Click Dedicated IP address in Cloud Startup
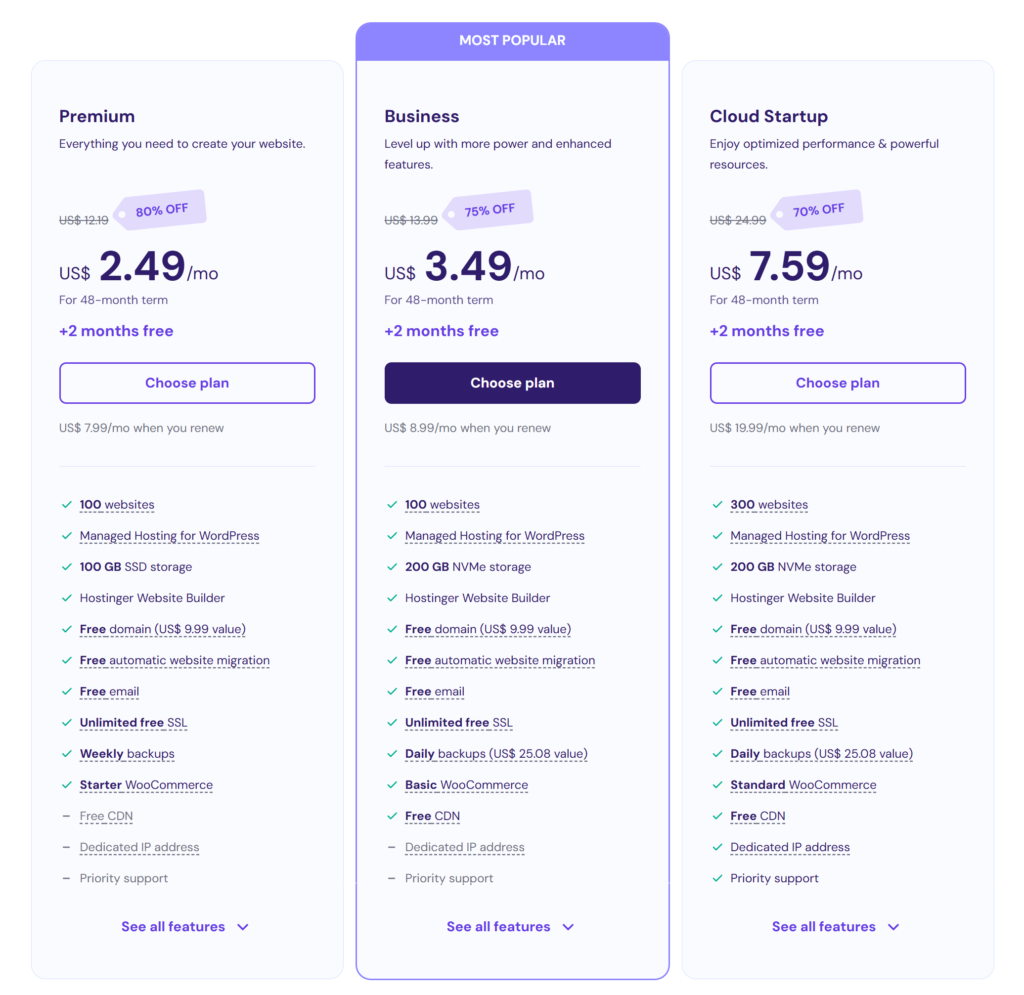This screenshot has height=995, width=1024. pyautogui.click(x=790, y=847)
